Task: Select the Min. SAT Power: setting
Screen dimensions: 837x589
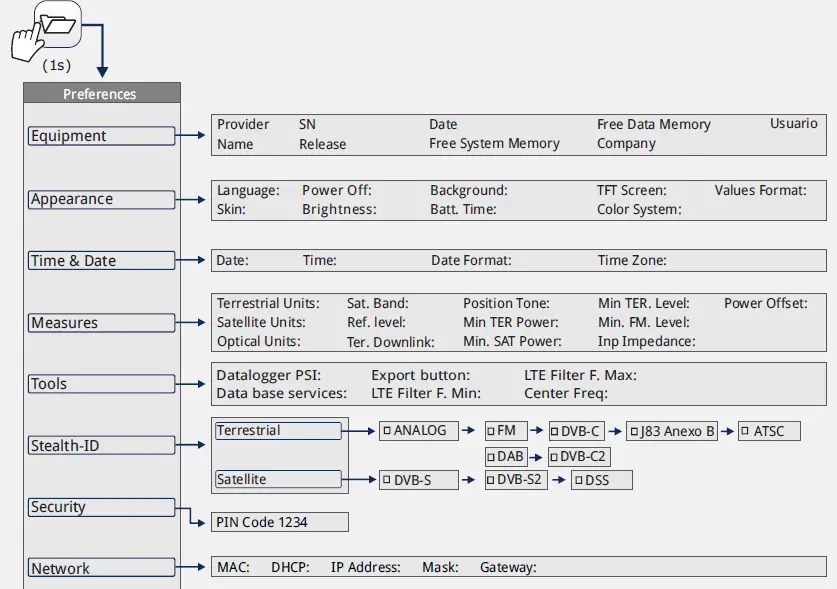Action: pos(512,341)
